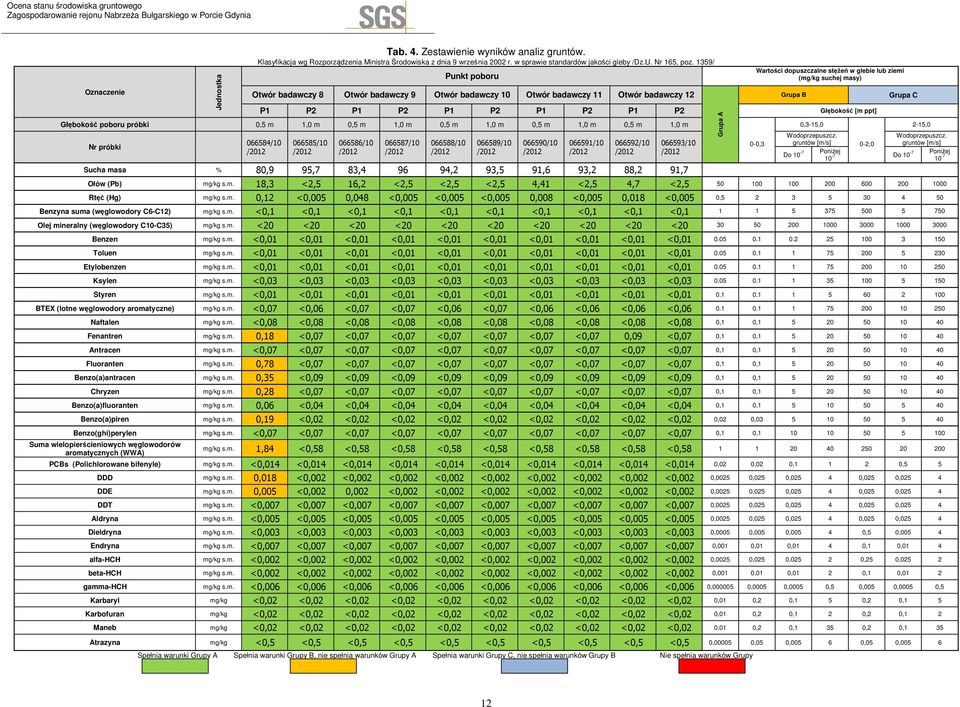
Task: Click the 'Oznaczenie' header cell
Action: click(x=105, y=92)
